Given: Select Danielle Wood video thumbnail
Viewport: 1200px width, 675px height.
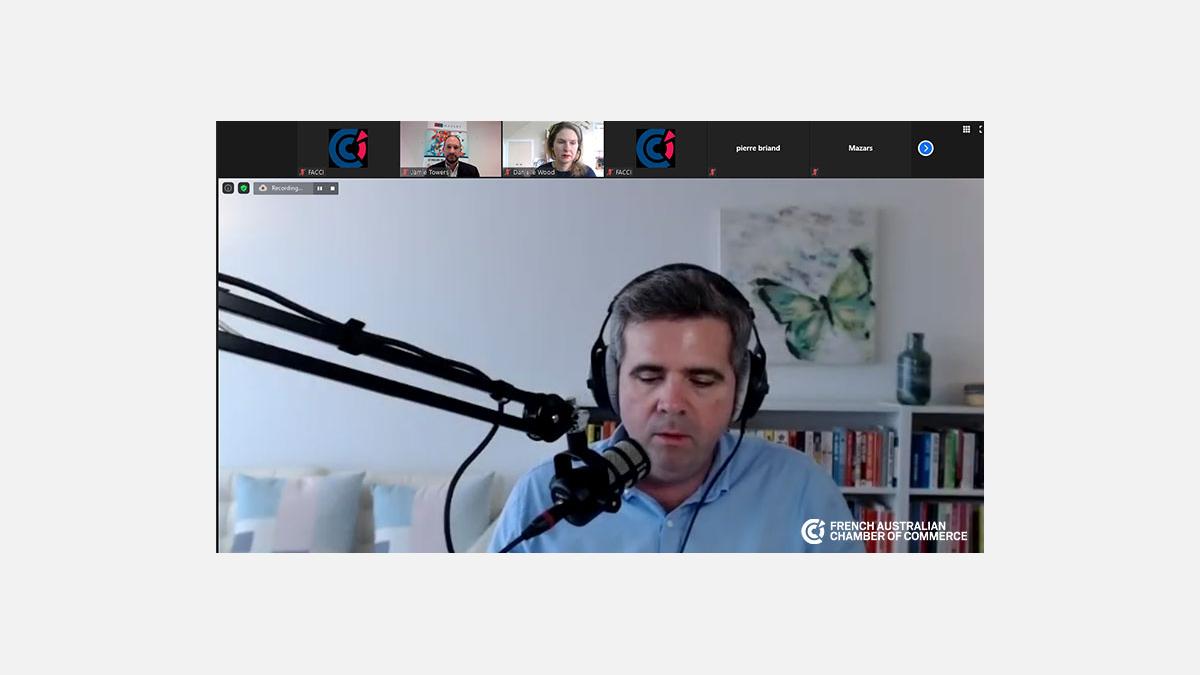Looking at the screenshot, I should click(553, 148).
